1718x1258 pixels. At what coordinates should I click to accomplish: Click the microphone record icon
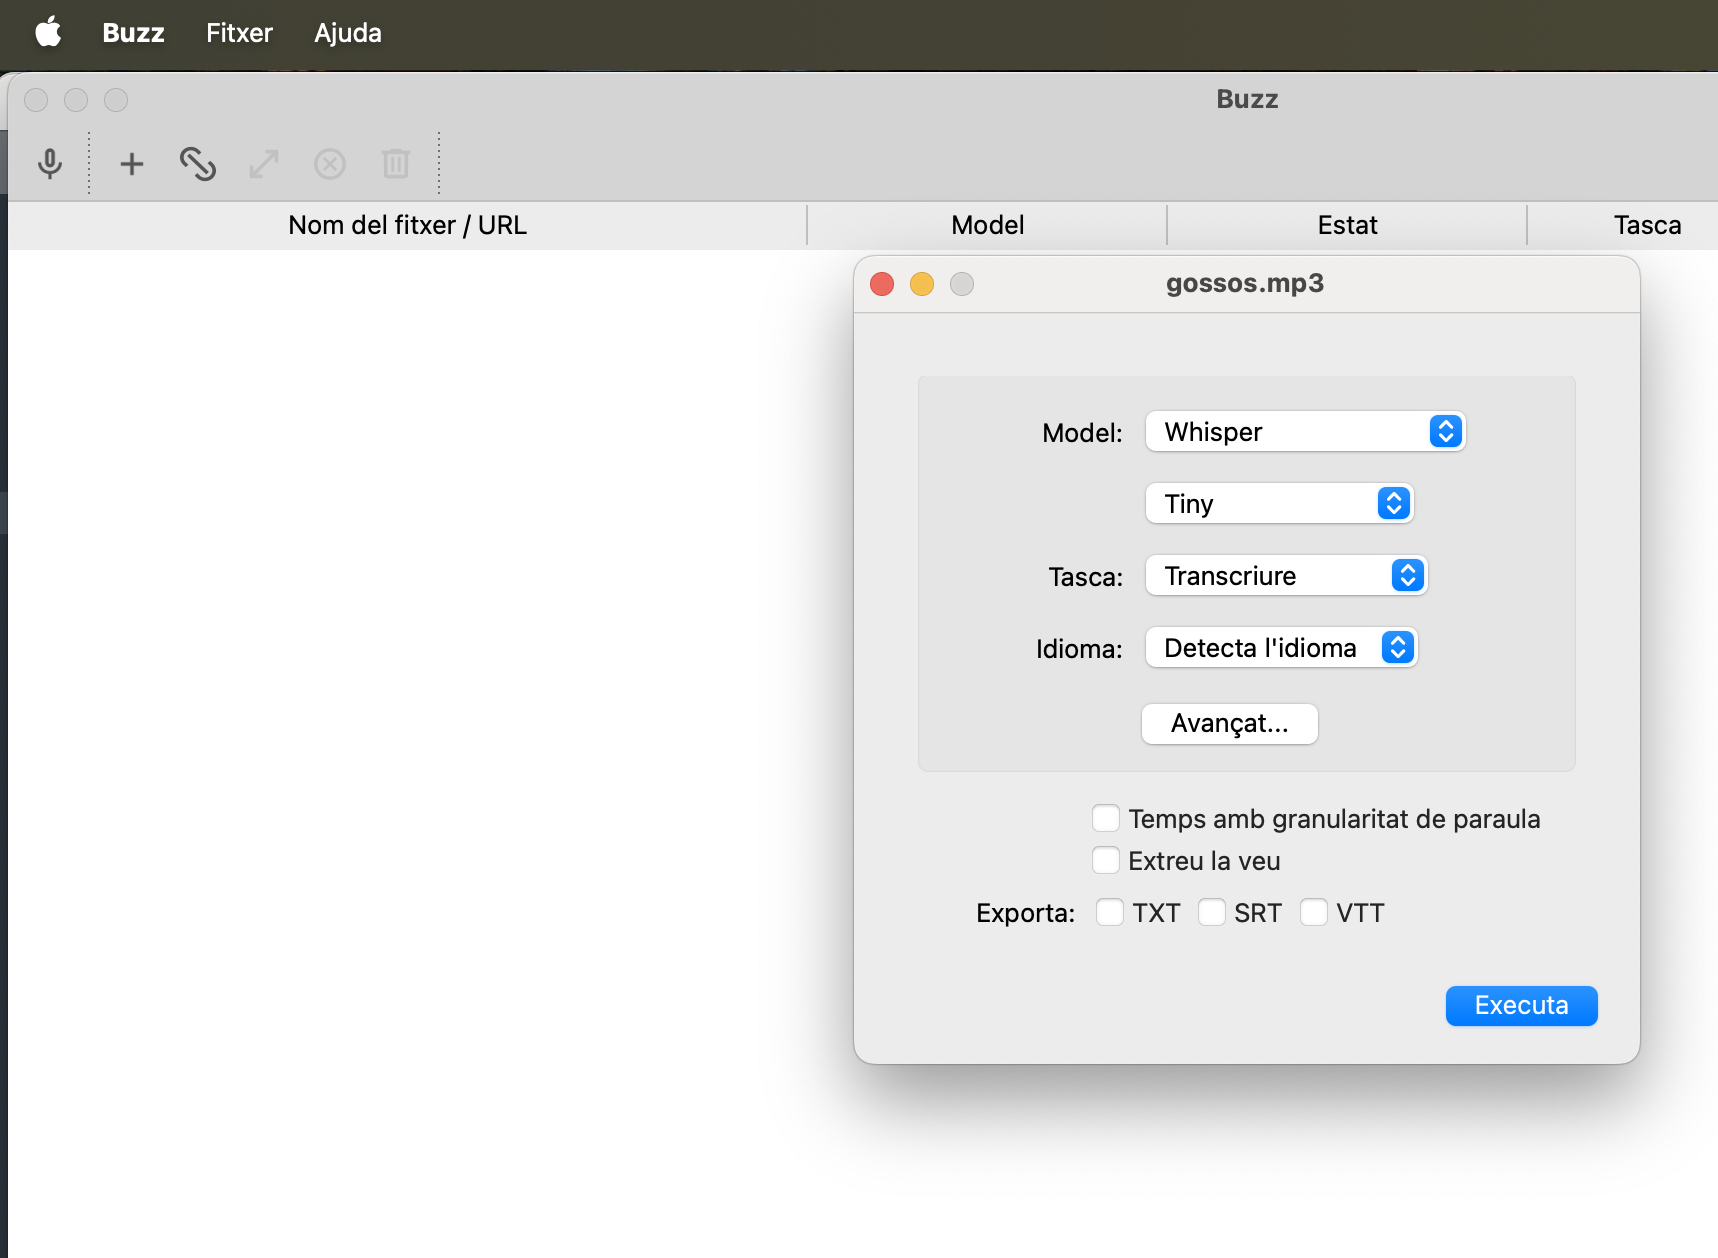point(49,163)
